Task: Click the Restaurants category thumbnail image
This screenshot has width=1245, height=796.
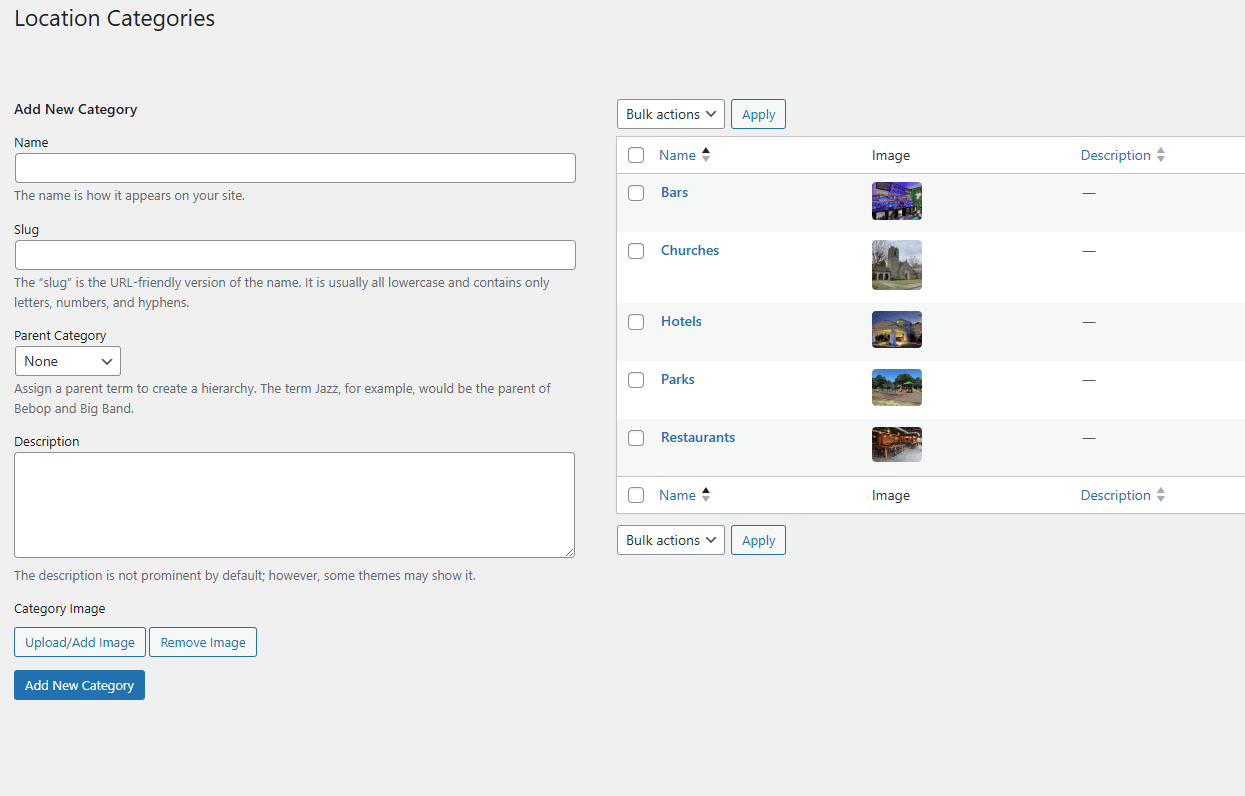Action: [896, 445]
